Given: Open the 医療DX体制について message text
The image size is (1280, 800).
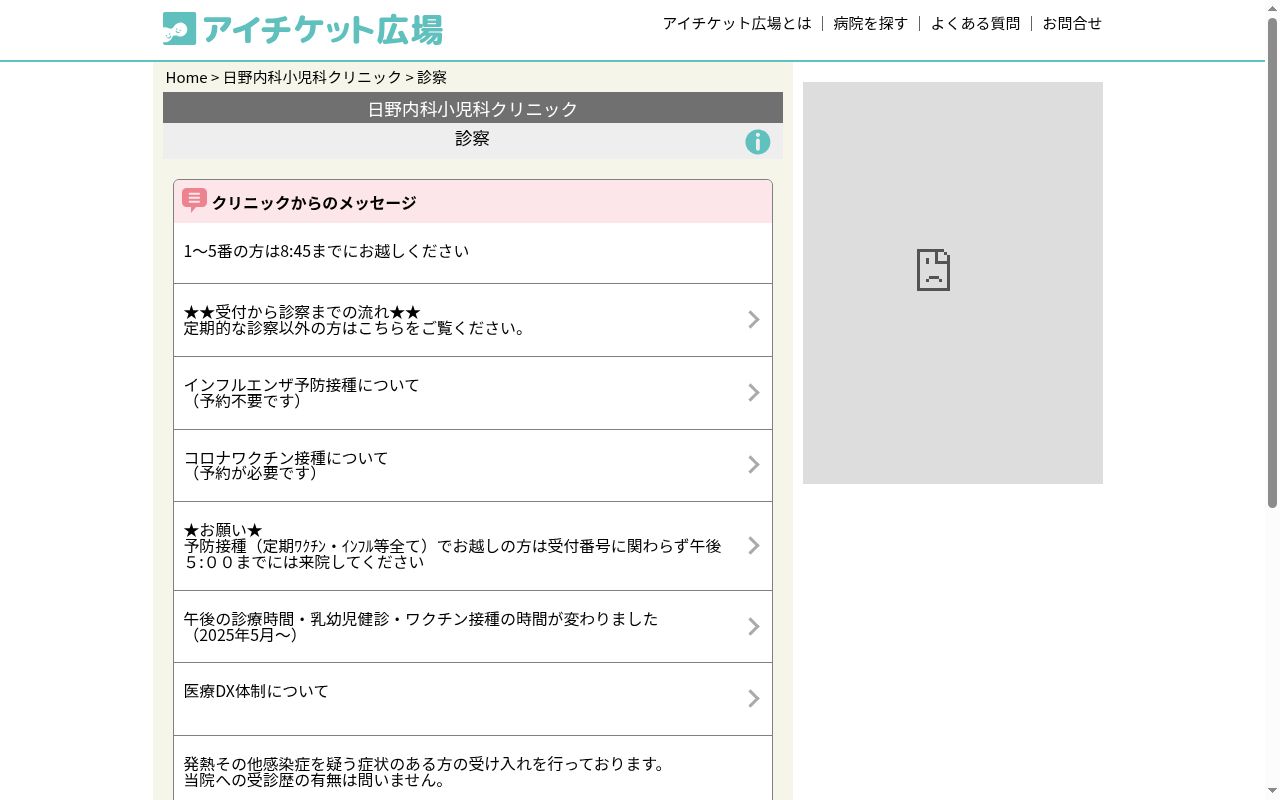Looking at the screenshot, I should (256, 691).
